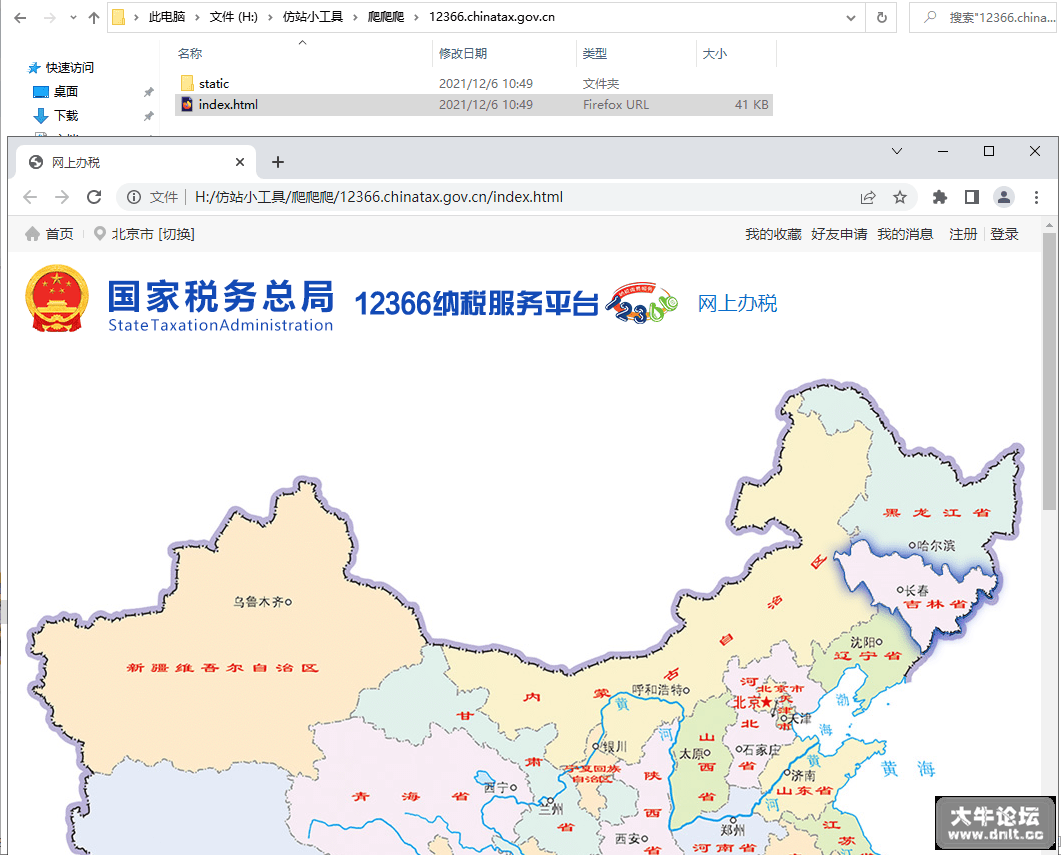1061x855 pixels.
Task: Open the tab search chevron
Action: (x=897, y=151)
